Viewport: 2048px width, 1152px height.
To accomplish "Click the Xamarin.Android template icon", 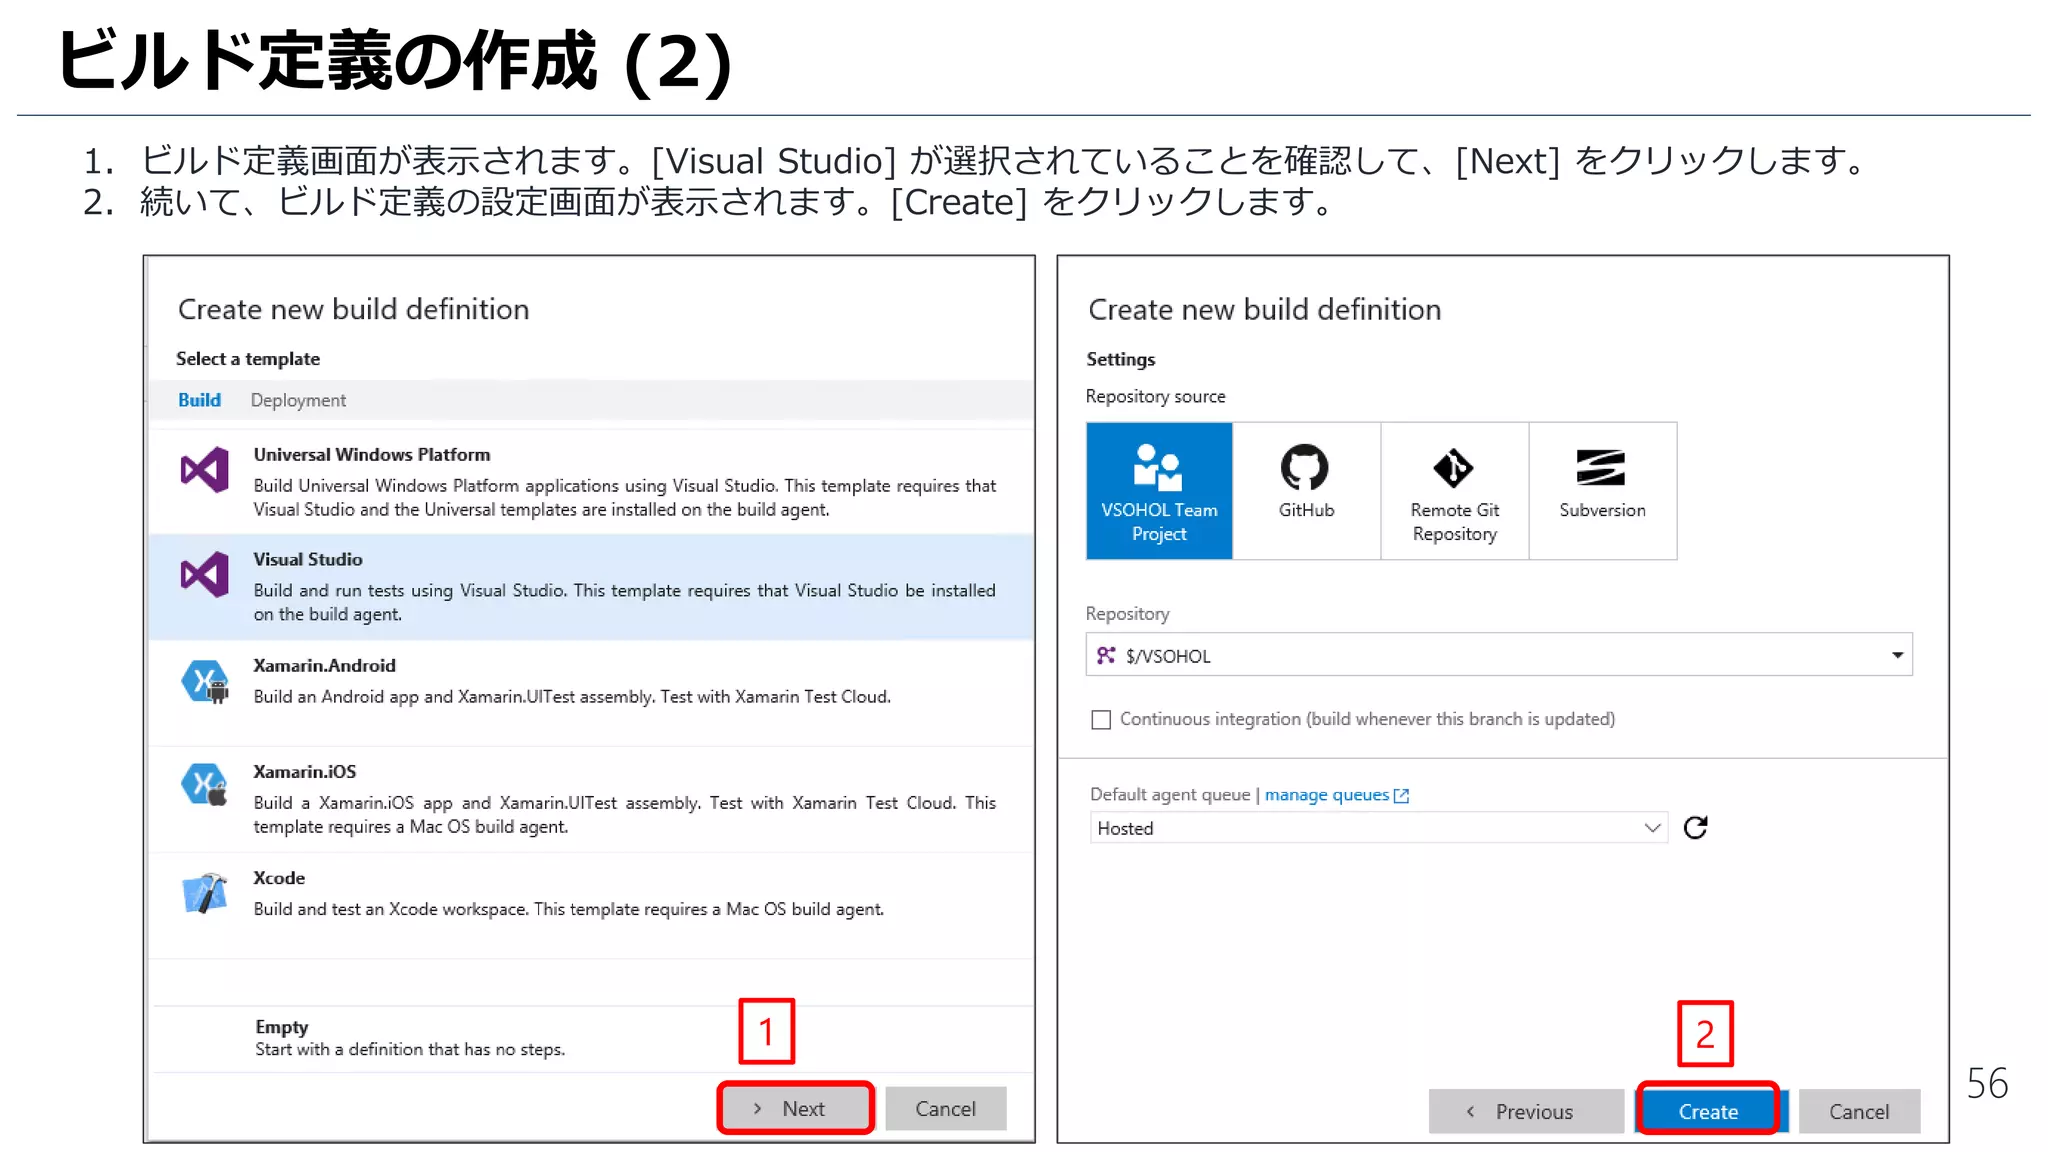I will click(205, 682).
